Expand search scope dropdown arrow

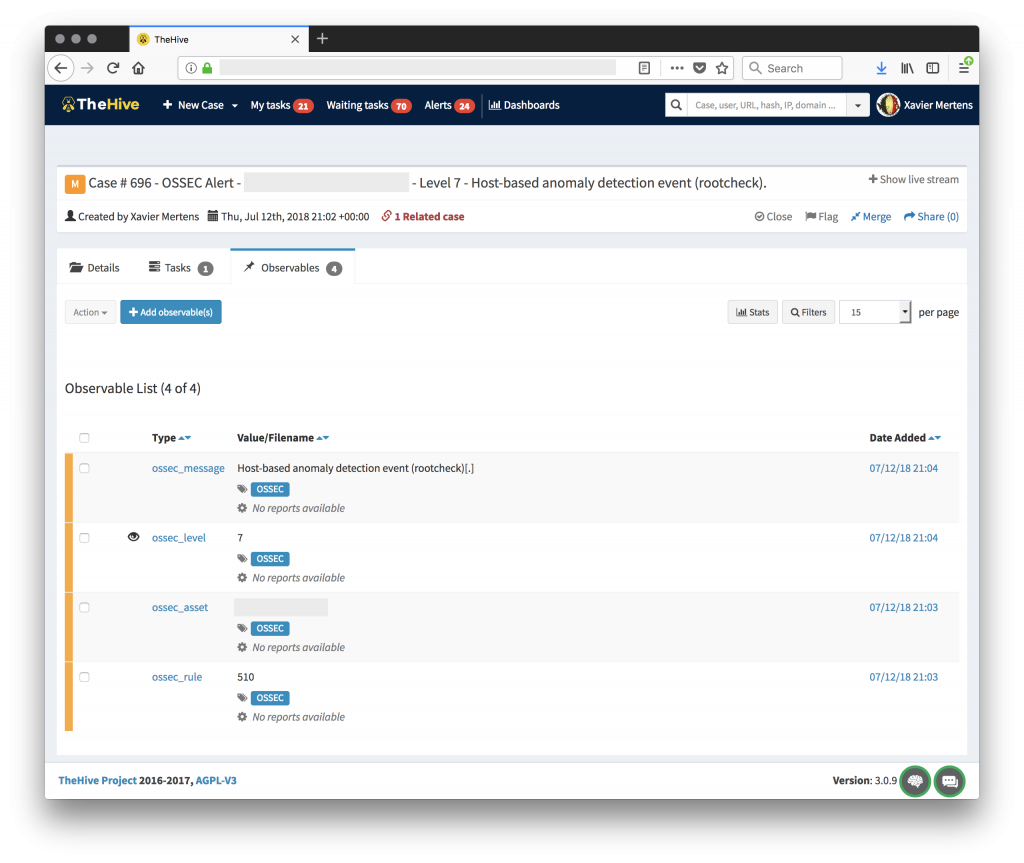pos(857,105)
